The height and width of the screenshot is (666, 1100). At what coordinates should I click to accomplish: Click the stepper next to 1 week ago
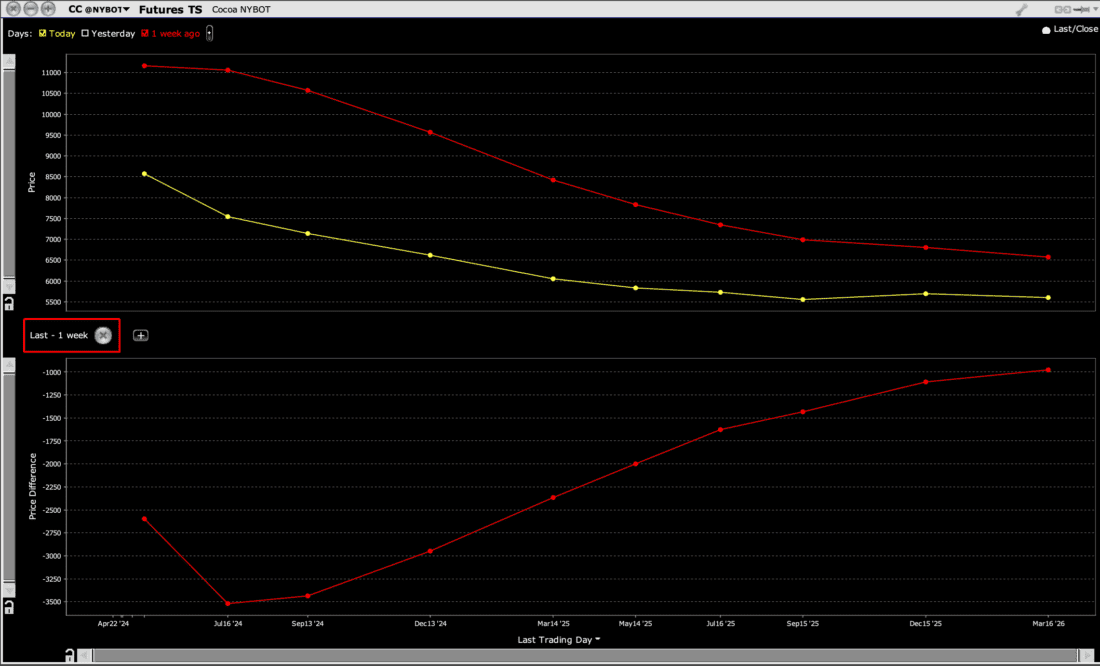(209, 33)
